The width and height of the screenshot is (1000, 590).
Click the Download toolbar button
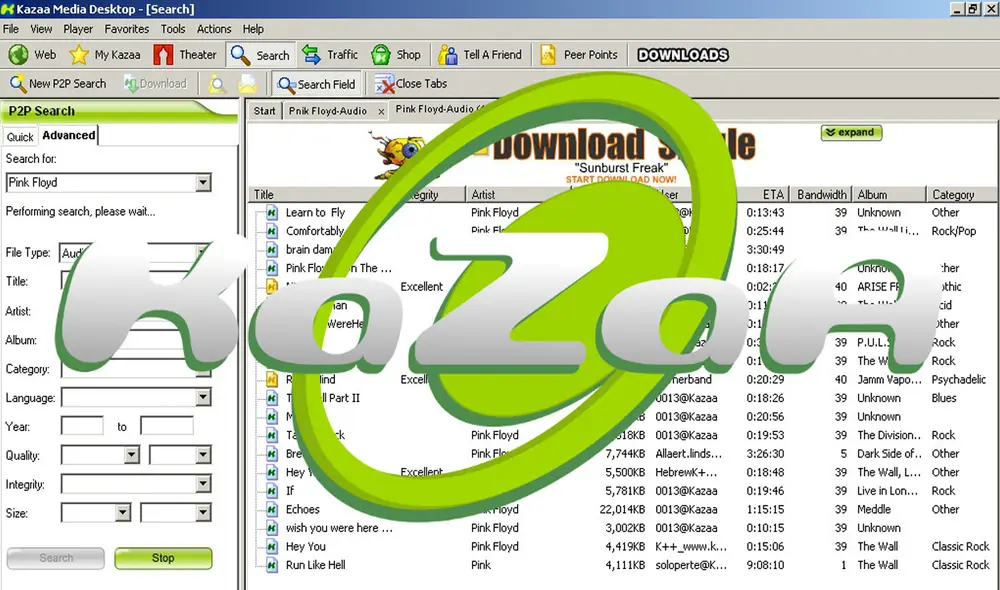[x=155, y=83]
